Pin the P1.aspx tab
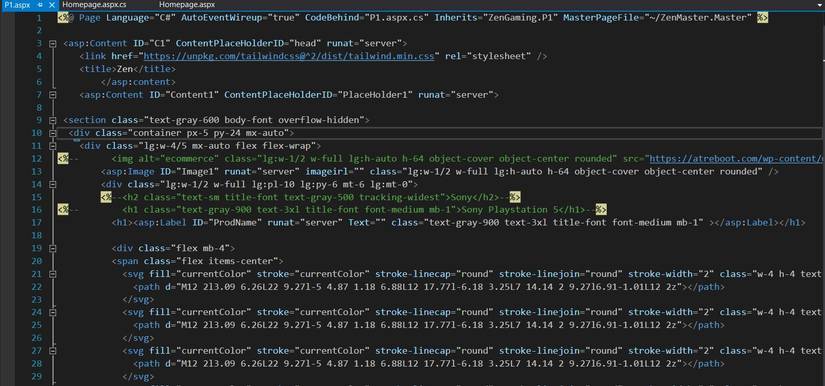This screenshot has height=386, width=825. 40,5
